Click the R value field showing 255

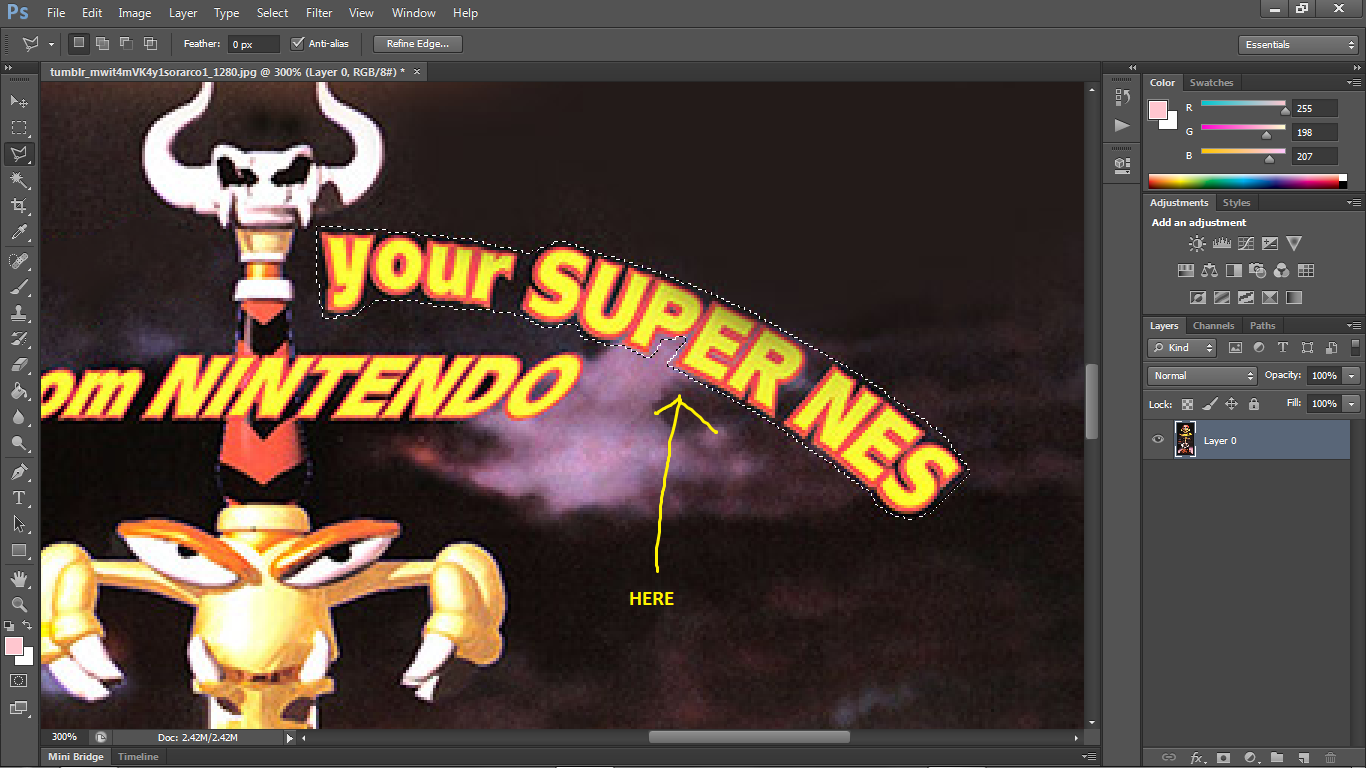pyautogui.click(x=1315, y=108)
